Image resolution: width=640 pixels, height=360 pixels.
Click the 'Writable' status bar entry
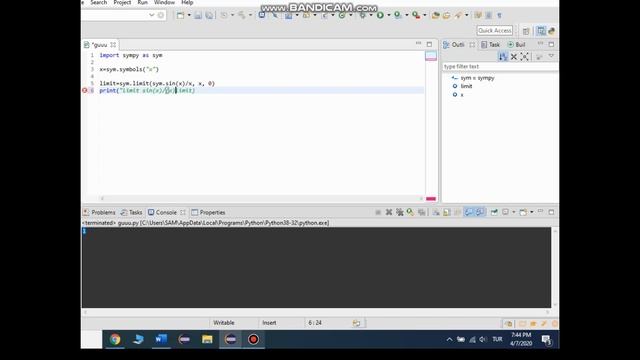coord(224,323)
